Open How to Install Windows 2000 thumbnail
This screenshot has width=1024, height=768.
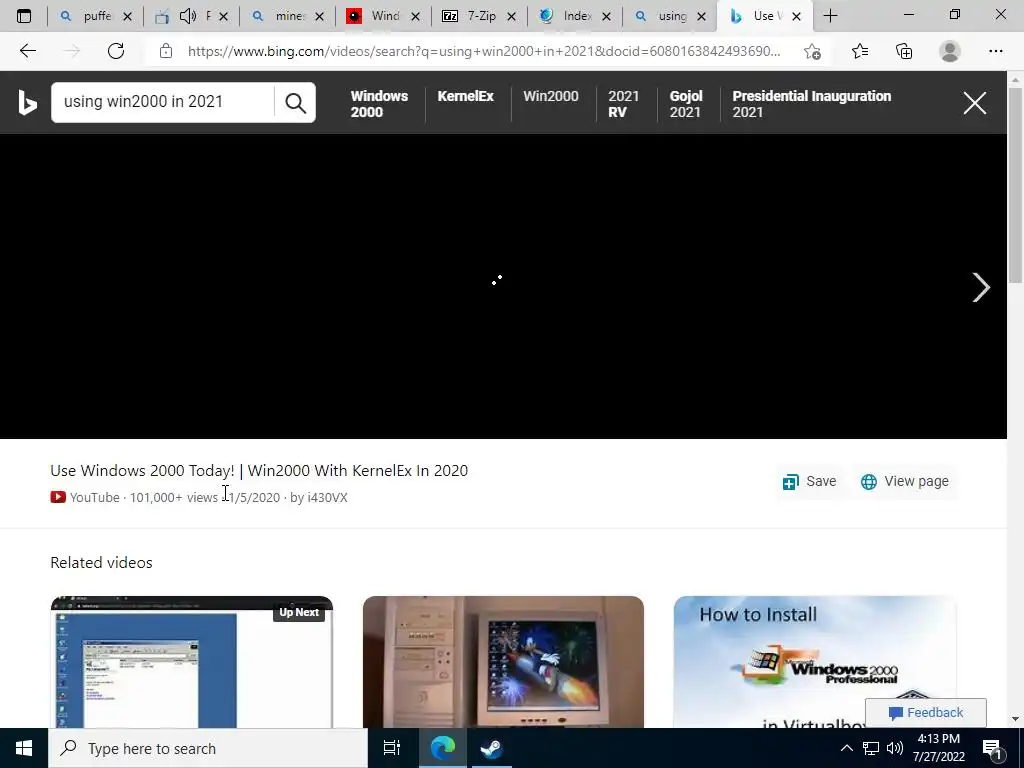815,662
